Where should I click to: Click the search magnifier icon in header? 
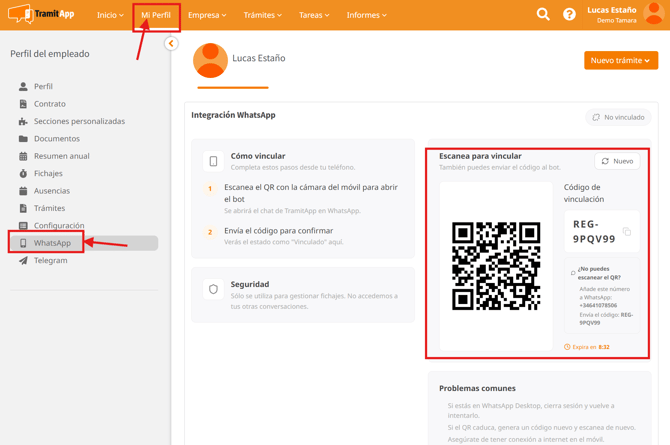(543, 15)
